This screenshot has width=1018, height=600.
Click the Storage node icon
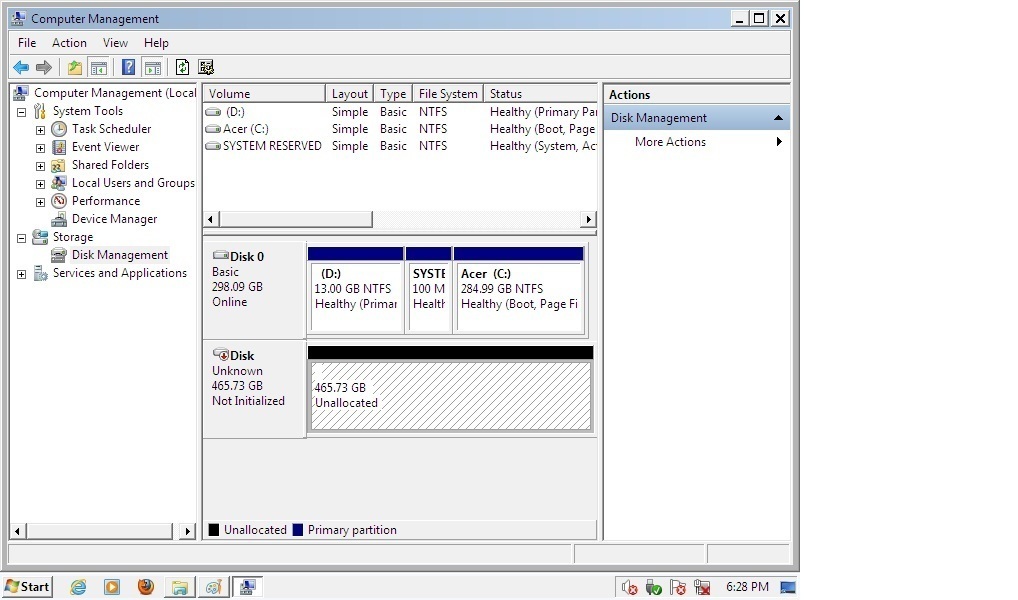pos(40,237)
